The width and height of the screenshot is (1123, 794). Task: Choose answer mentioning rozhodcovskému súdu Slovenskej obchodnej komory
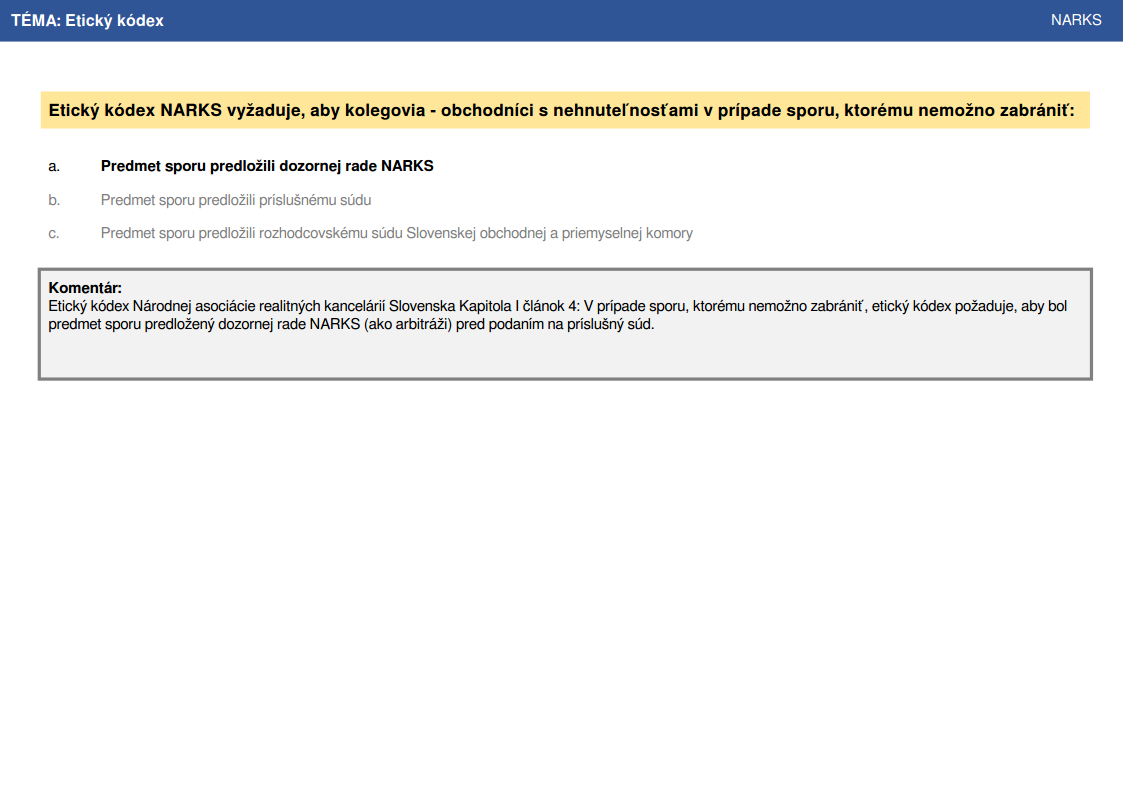coord(397,233)
